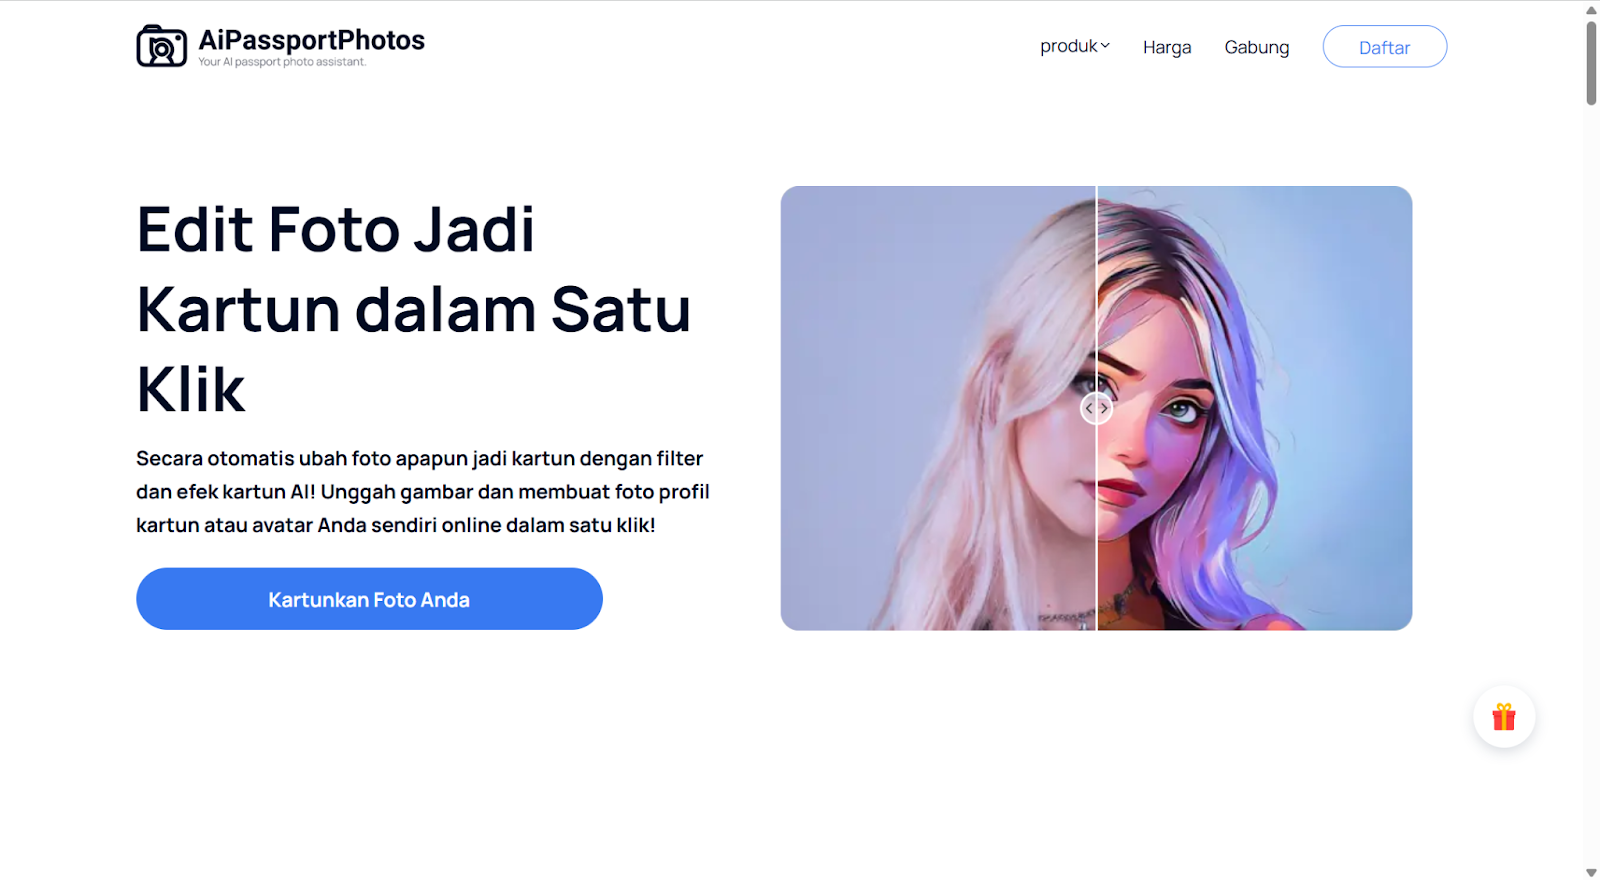This screenshot has width=1600, height=880.
Task: Click the camera logo icon
Action: pyautogui.click(x=161, y=46)
